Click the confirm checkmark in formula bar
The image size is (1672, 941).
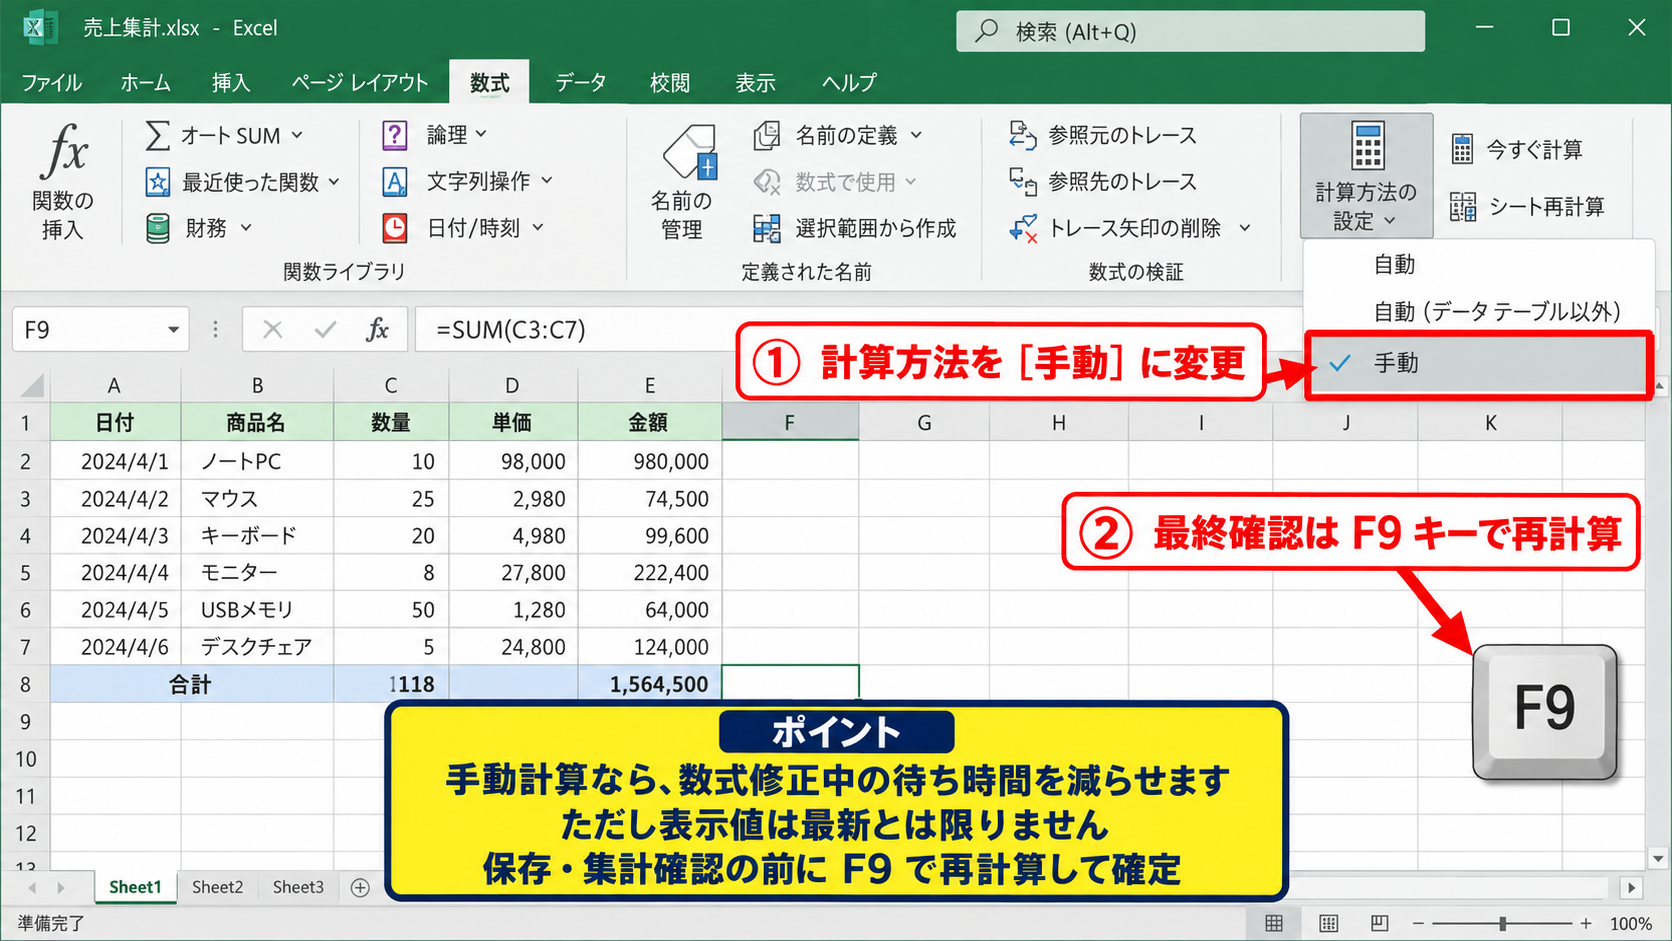(x=325, y=330)
